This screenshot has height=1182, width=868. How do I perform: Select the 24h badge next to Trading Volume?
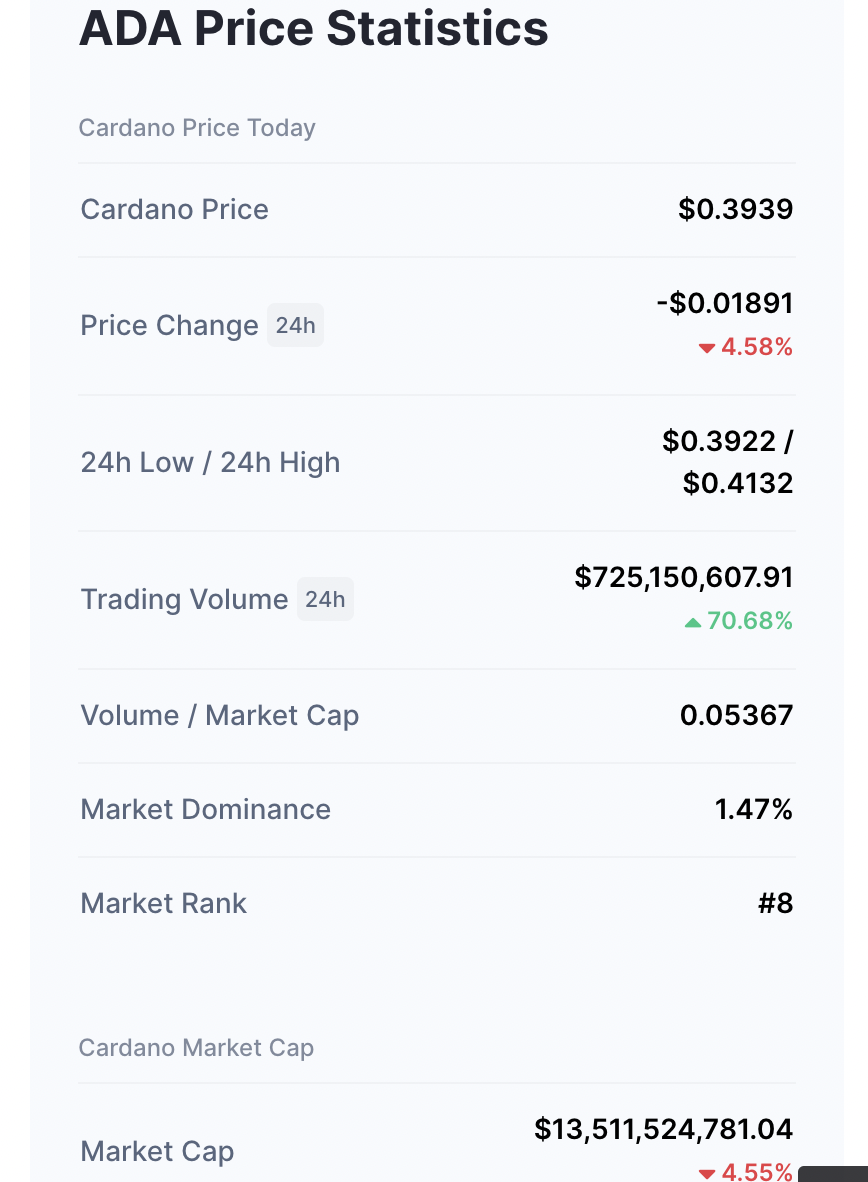click(x=325, y=599)
